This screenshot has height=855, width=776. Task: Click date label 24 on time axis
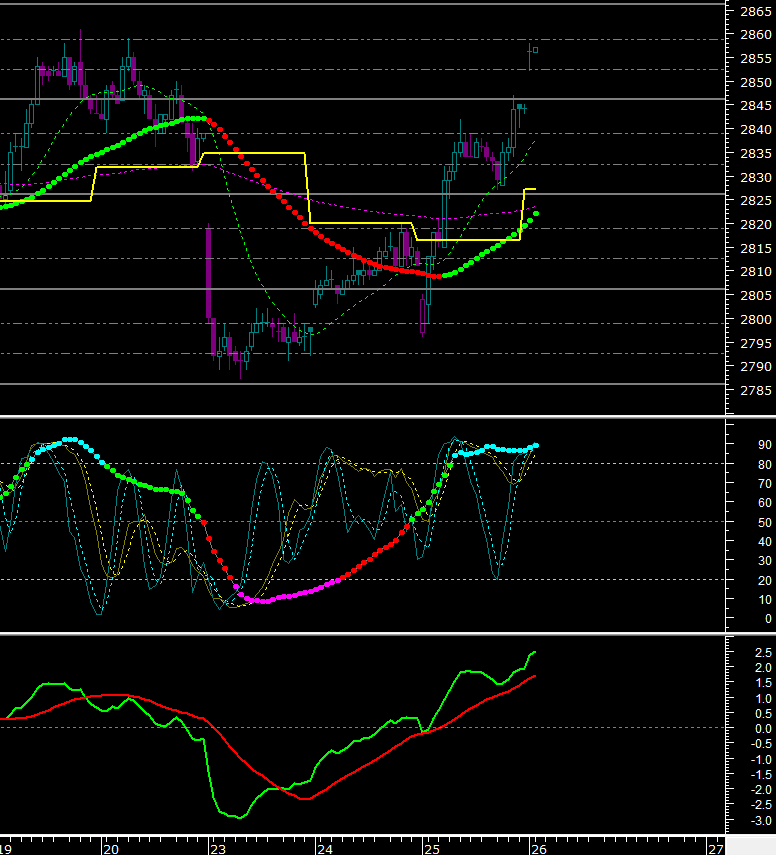click(x=325, y=849)
